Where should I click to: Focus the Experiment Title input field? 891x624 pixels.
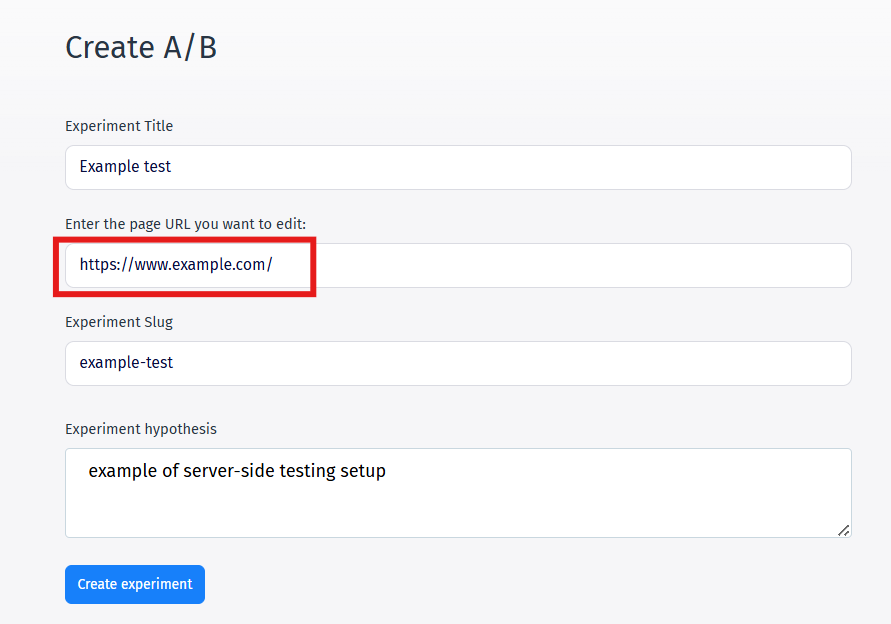[458, 167]
